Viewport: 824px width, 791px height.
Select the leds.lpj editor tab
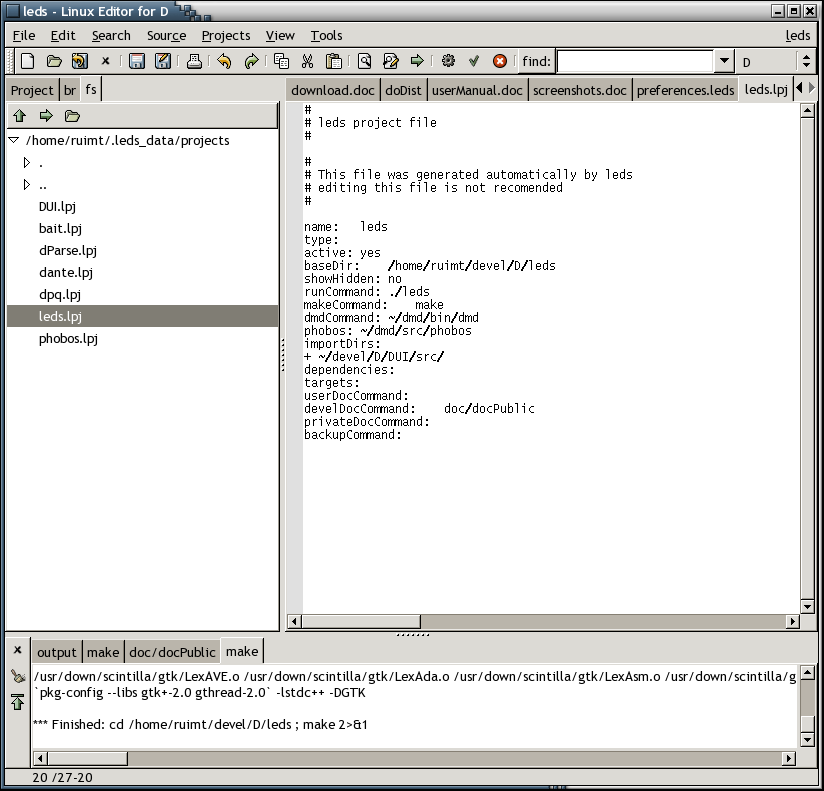[766, 89]
